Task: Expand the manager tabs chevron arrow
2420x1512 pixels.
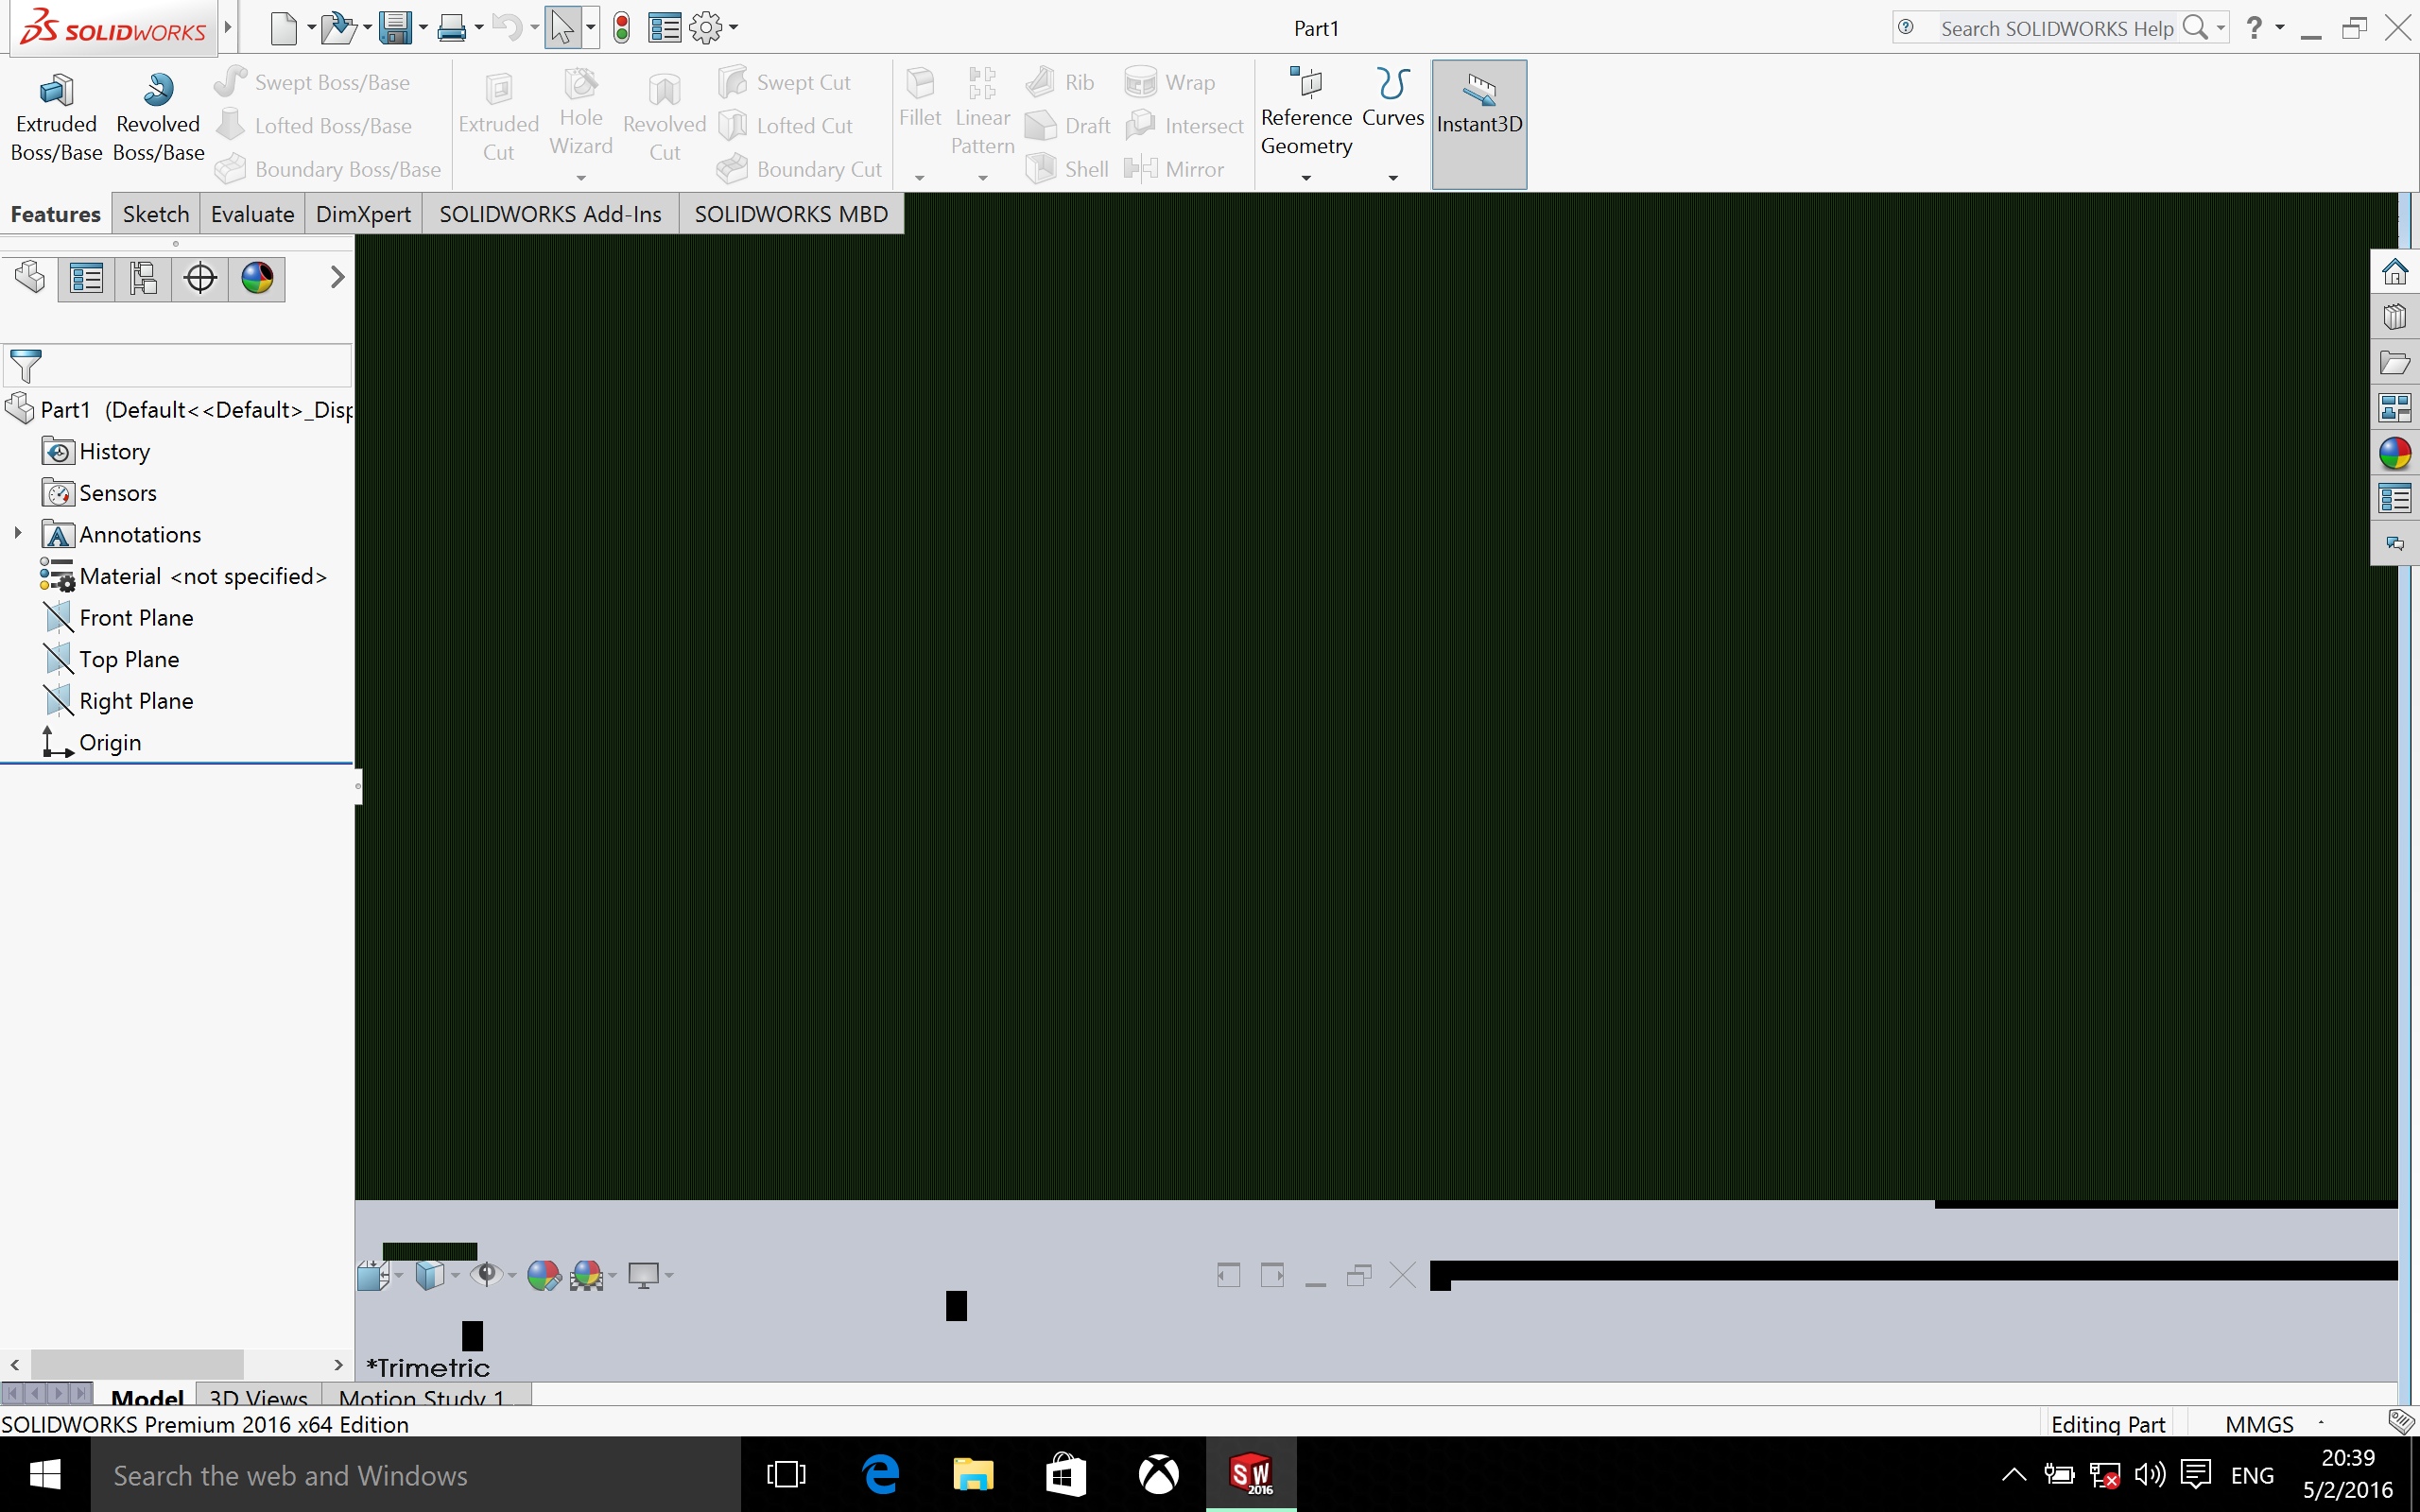Action: point(337,277)
